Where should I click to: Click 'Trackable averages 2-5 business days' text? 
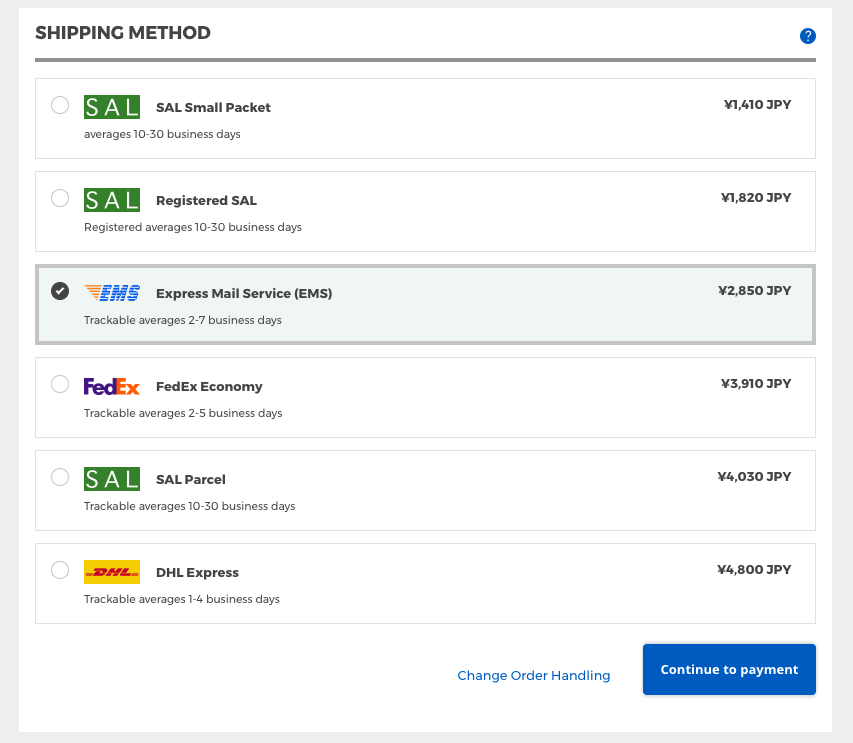pyautogui.click(x=183, y=413)
